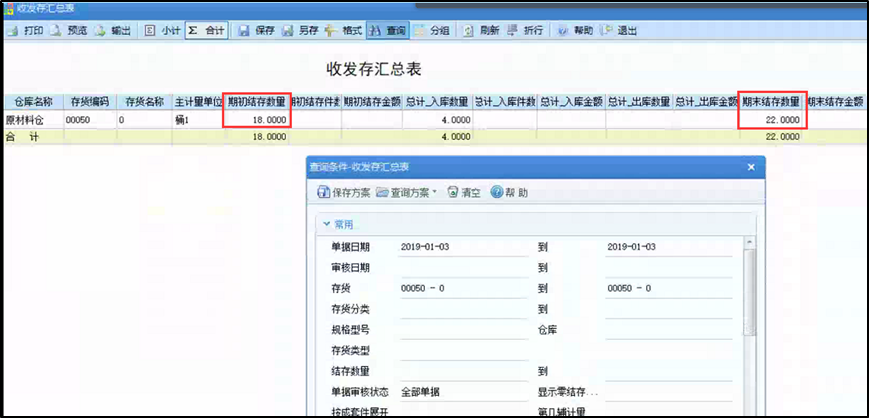The height and width of the screenshot is (418, 869).
Task: Click the 单据日期 start date field
Action: pyautogui.click(x=463, y=247)
